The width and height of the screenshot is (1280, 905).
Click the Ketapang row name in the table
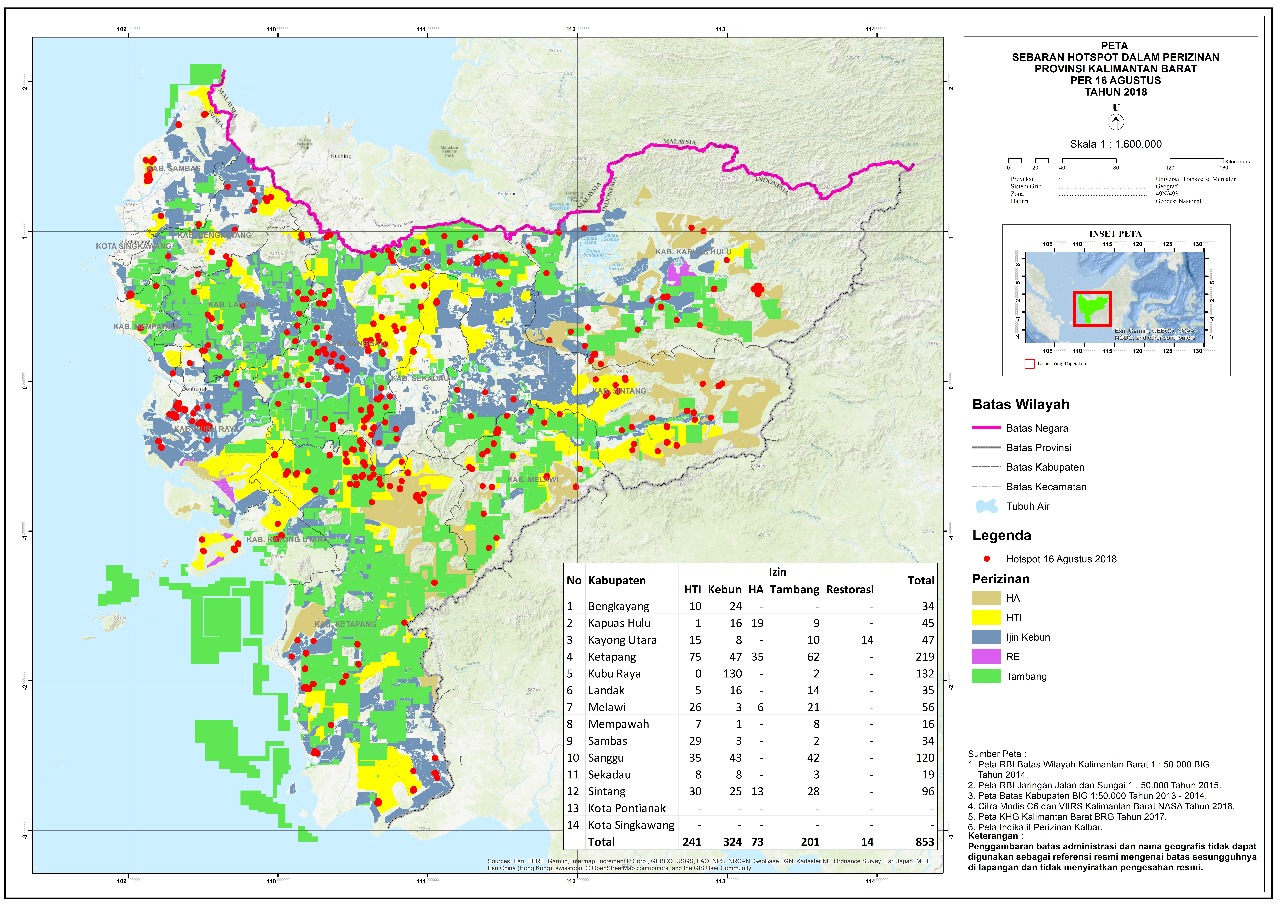pyautogui.click(x=616, y=656)
